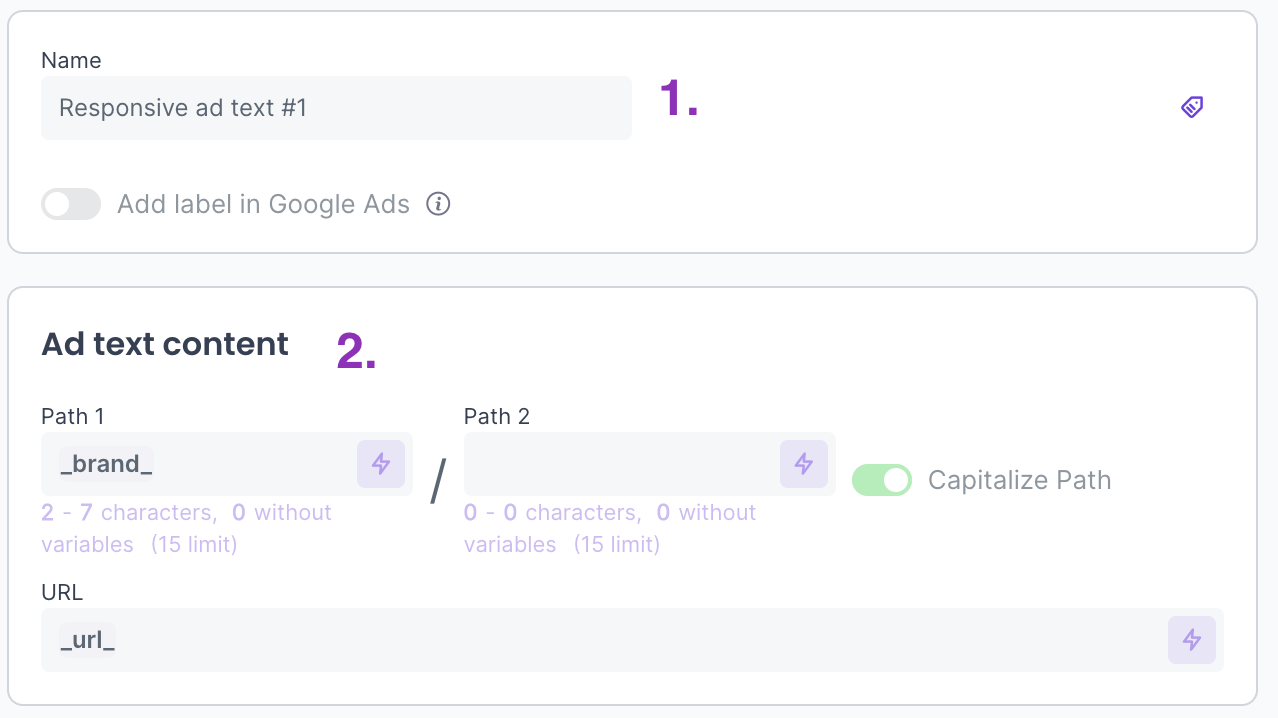Image resolution: width=1278 pixels, height=718 pixels.
Task: Click the Name field with Responsive ad text #1
Action: tap(335, 108)
